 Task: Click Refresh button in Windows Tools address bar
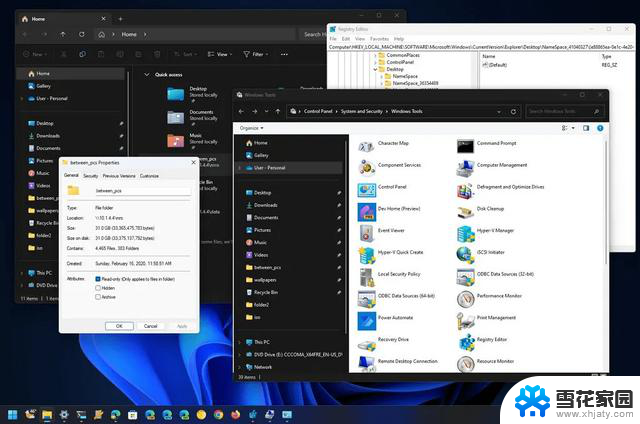coord(513,111)
